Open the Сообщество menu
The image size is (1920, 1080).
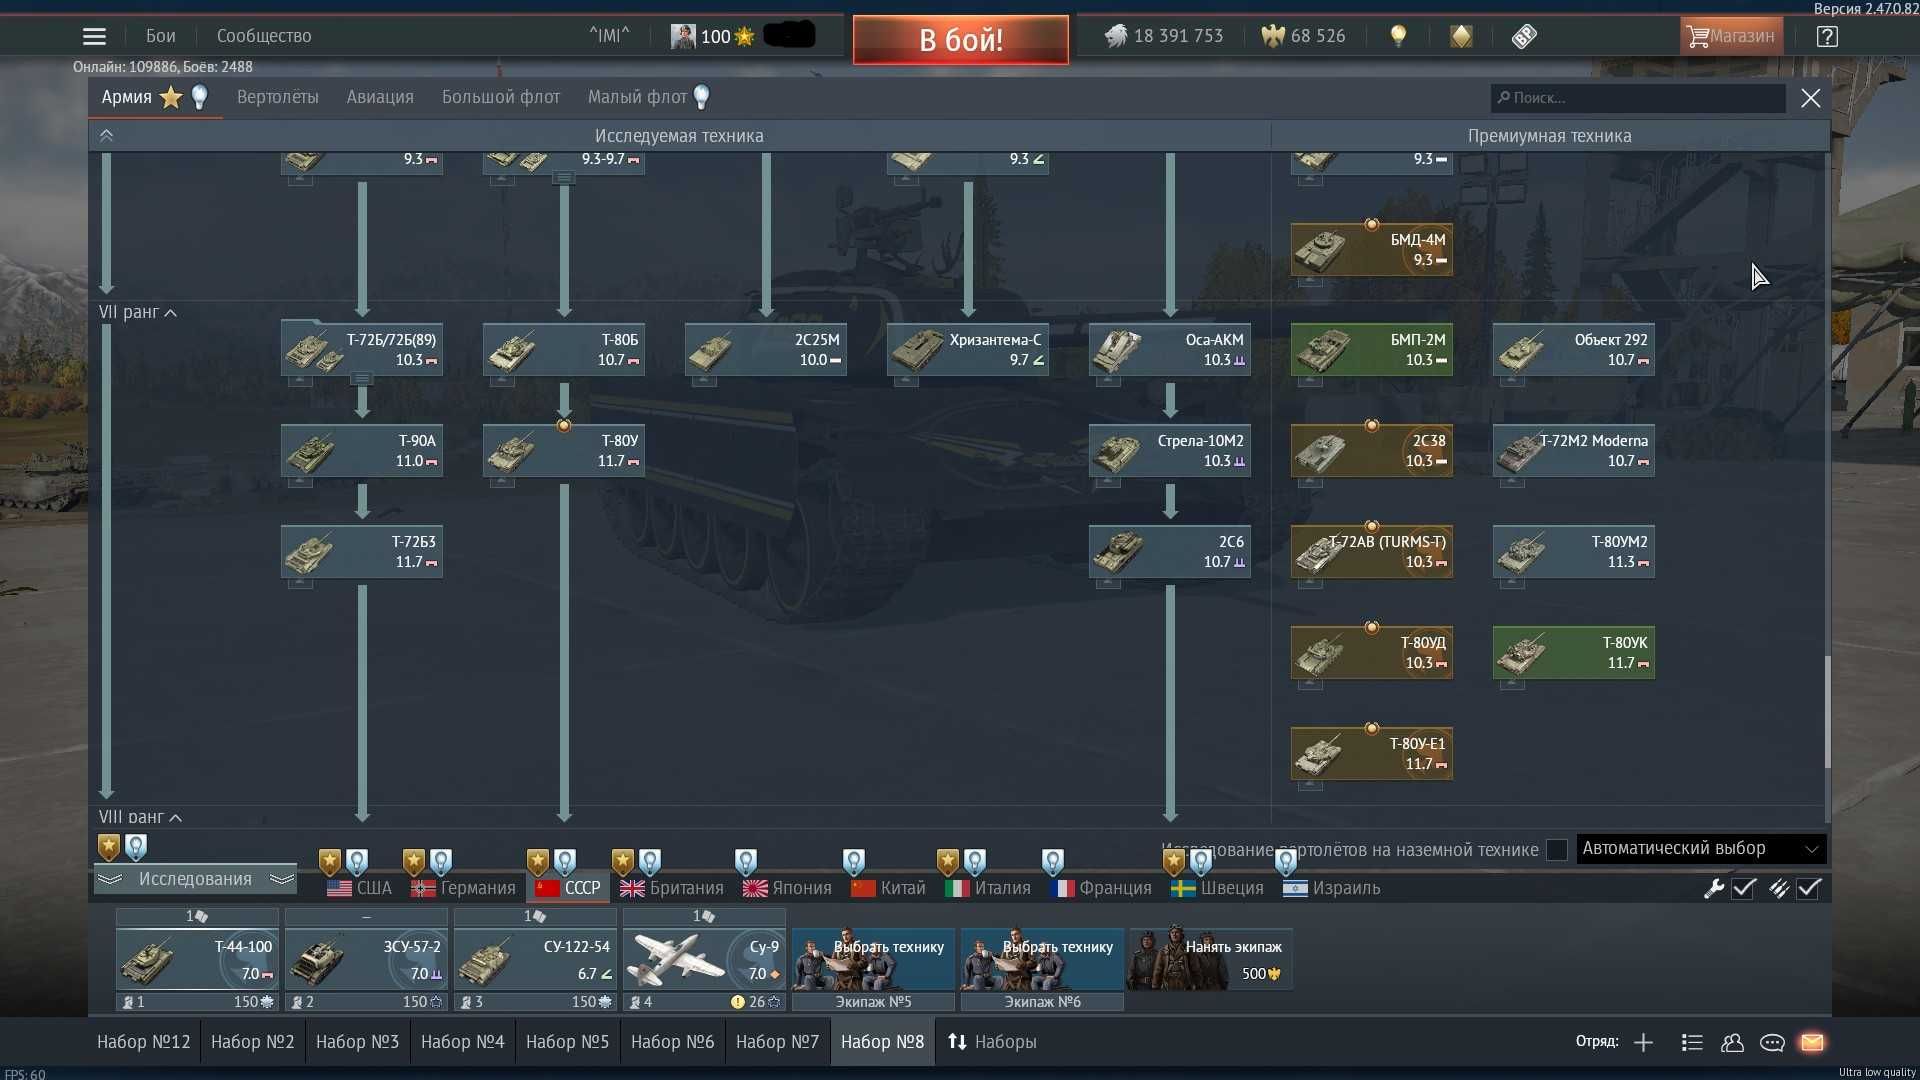pyautogui.click(x=264, y=36)
